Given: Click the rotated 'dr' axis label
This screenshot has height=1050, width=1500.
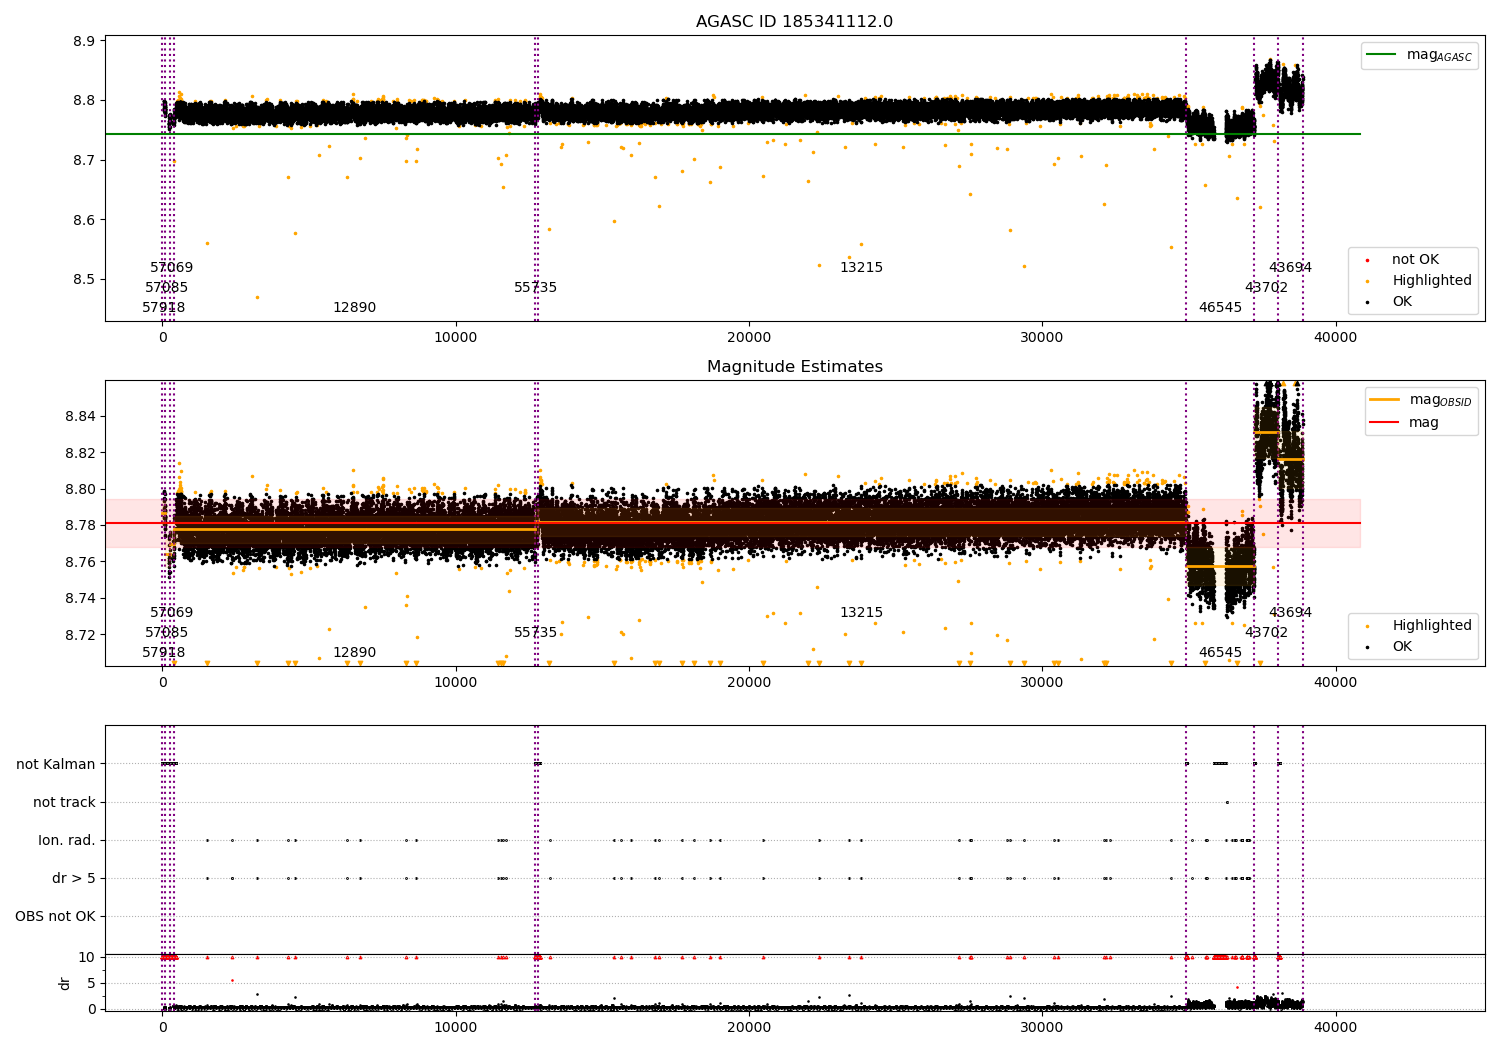Looking at the screenshot, I should [65, 984].
